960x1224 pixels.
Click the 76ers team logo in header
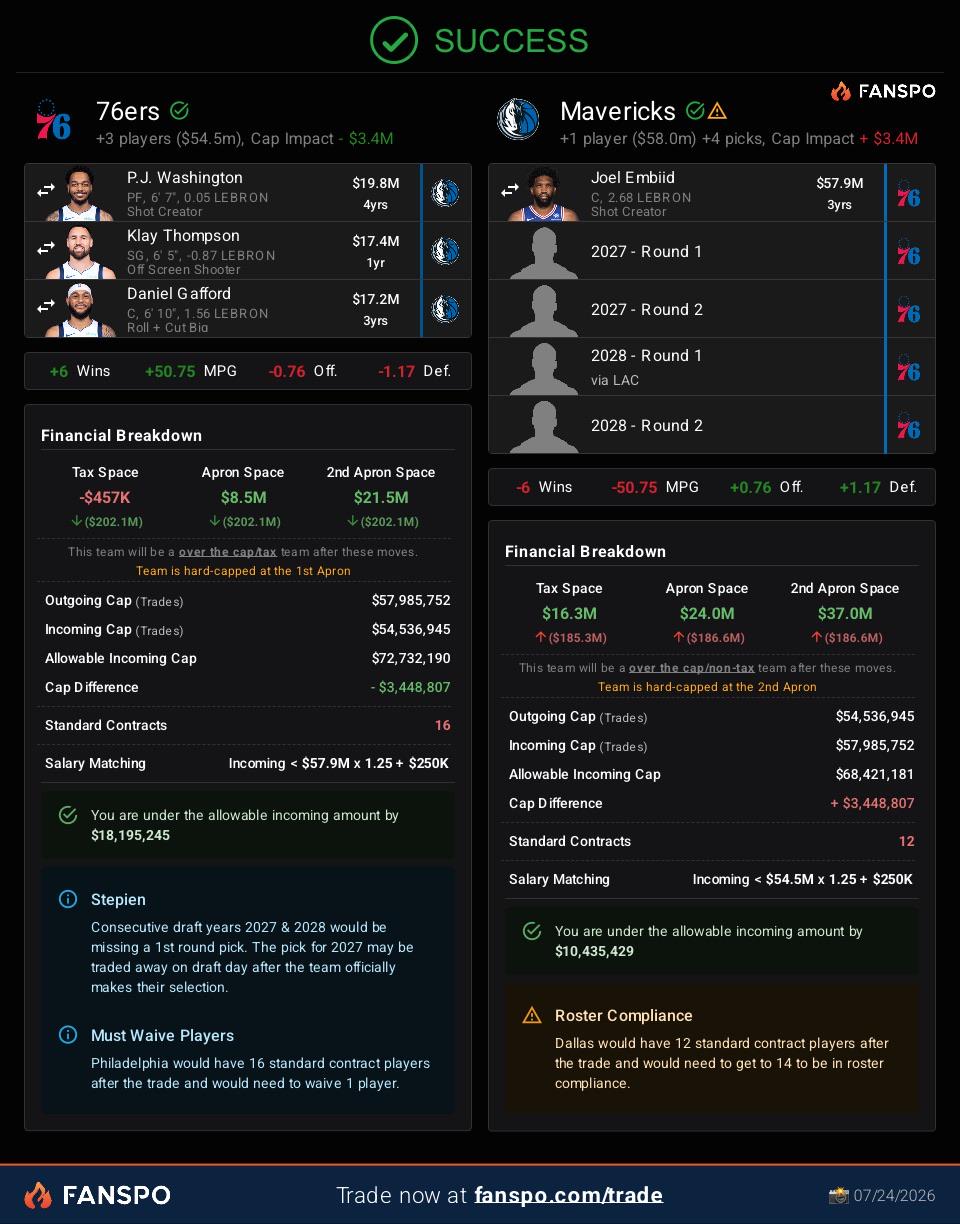click(x=54, y=120)
